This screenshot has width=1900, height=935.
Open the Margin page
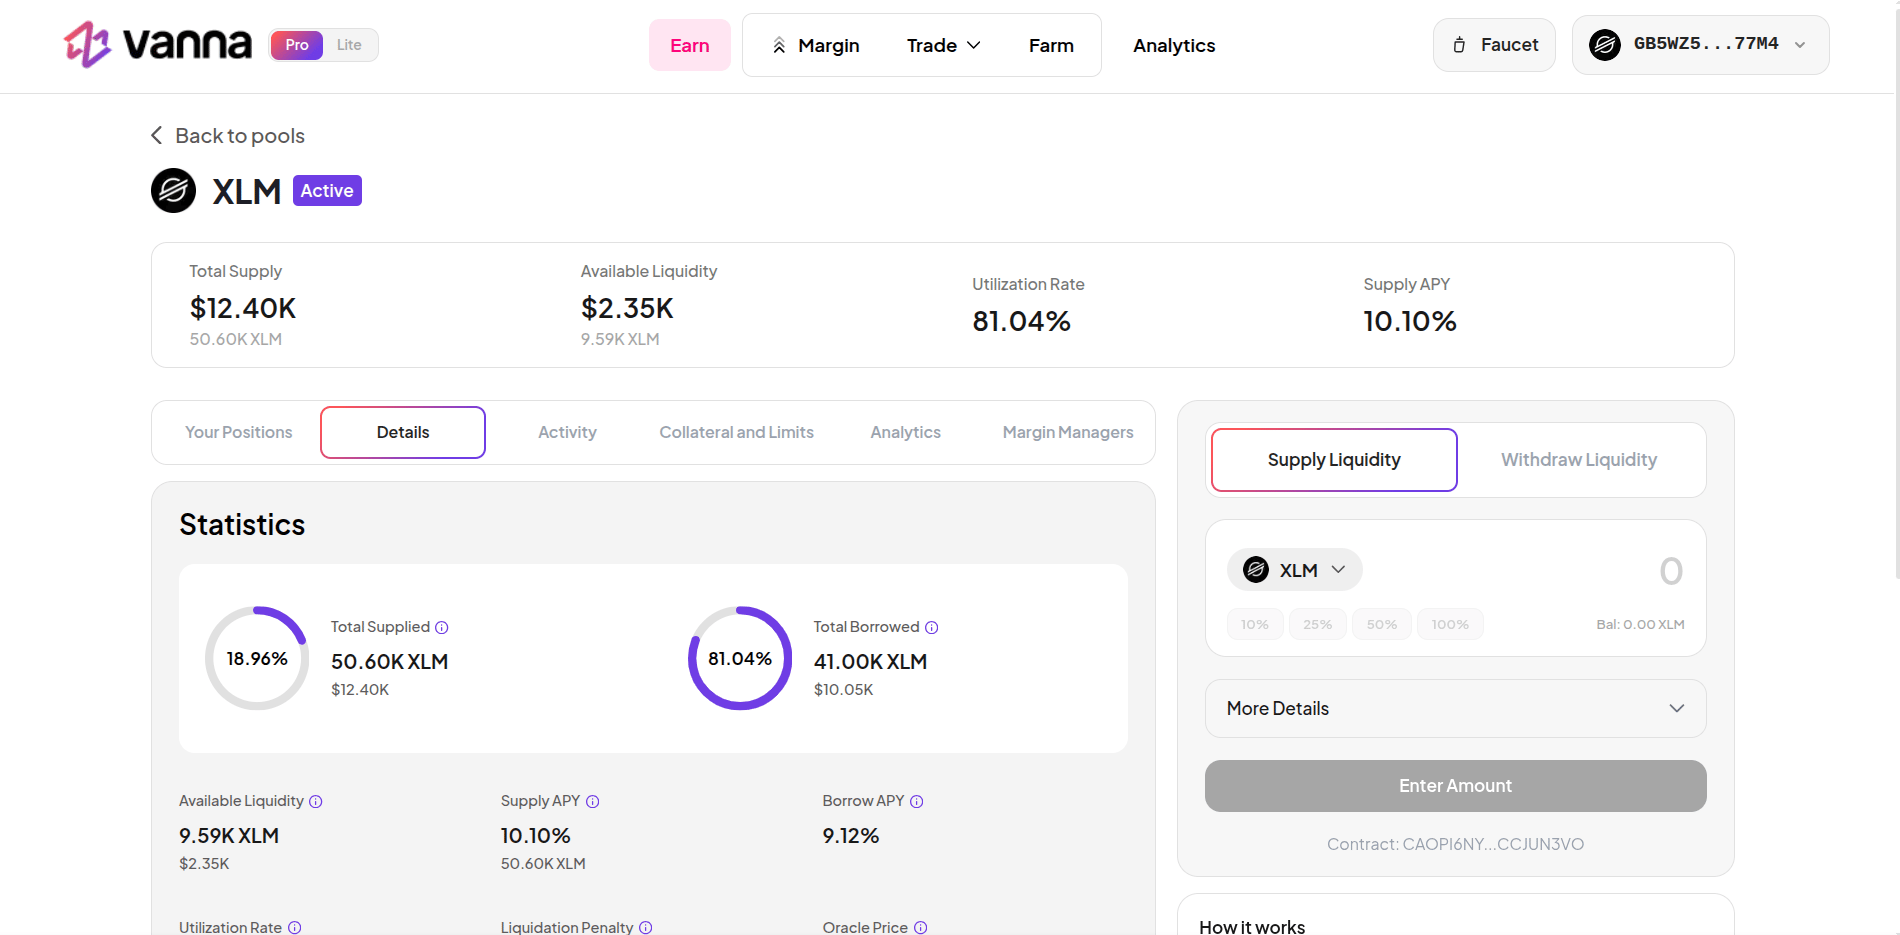[x=816, y=46]
